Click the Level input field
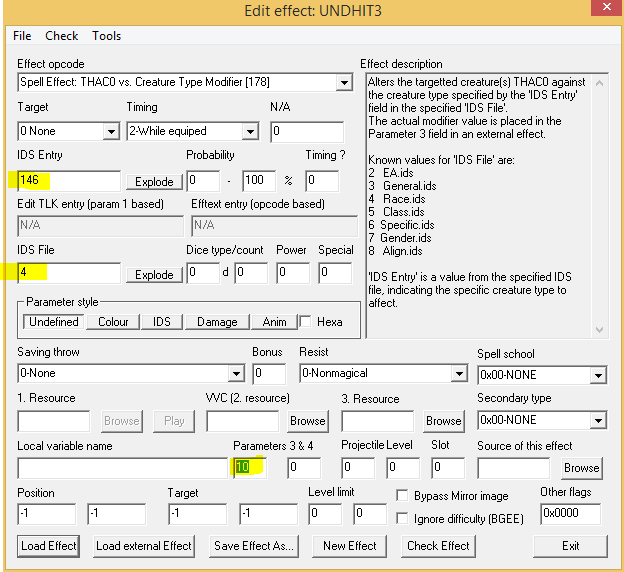624x572 pixels. coord(403,468)
